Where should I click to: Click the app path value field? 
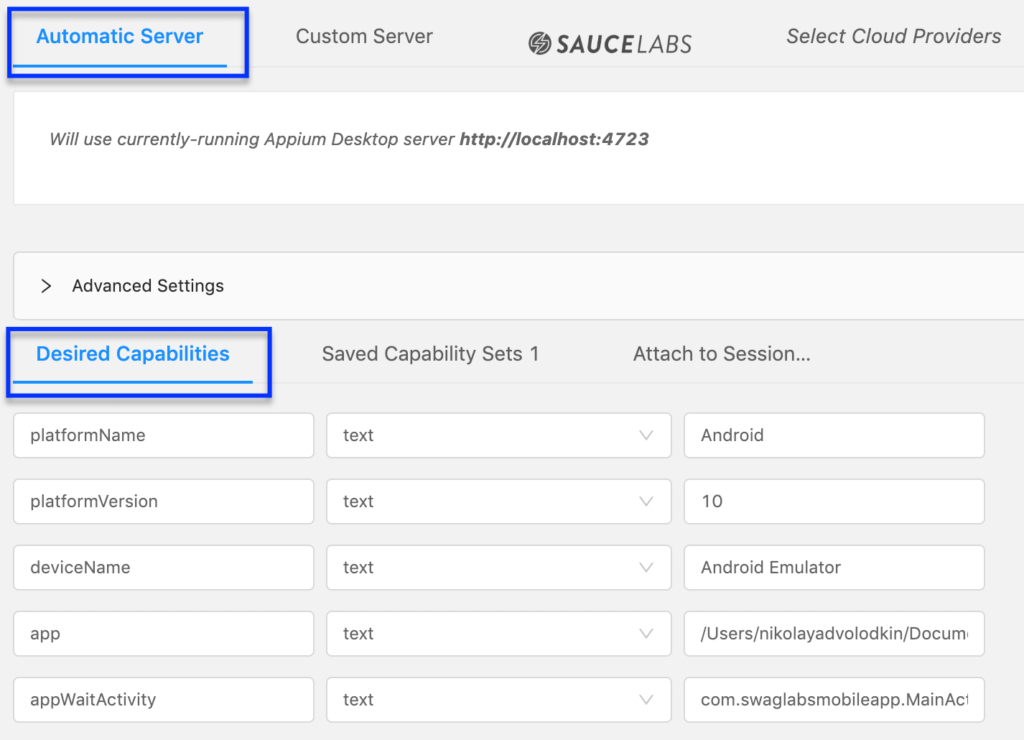point(834,633)
